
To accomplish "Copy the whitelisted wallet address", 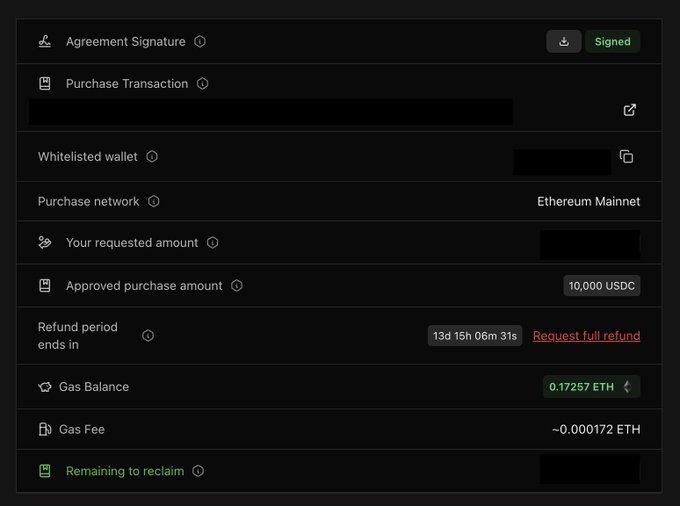I will [627, 157].
